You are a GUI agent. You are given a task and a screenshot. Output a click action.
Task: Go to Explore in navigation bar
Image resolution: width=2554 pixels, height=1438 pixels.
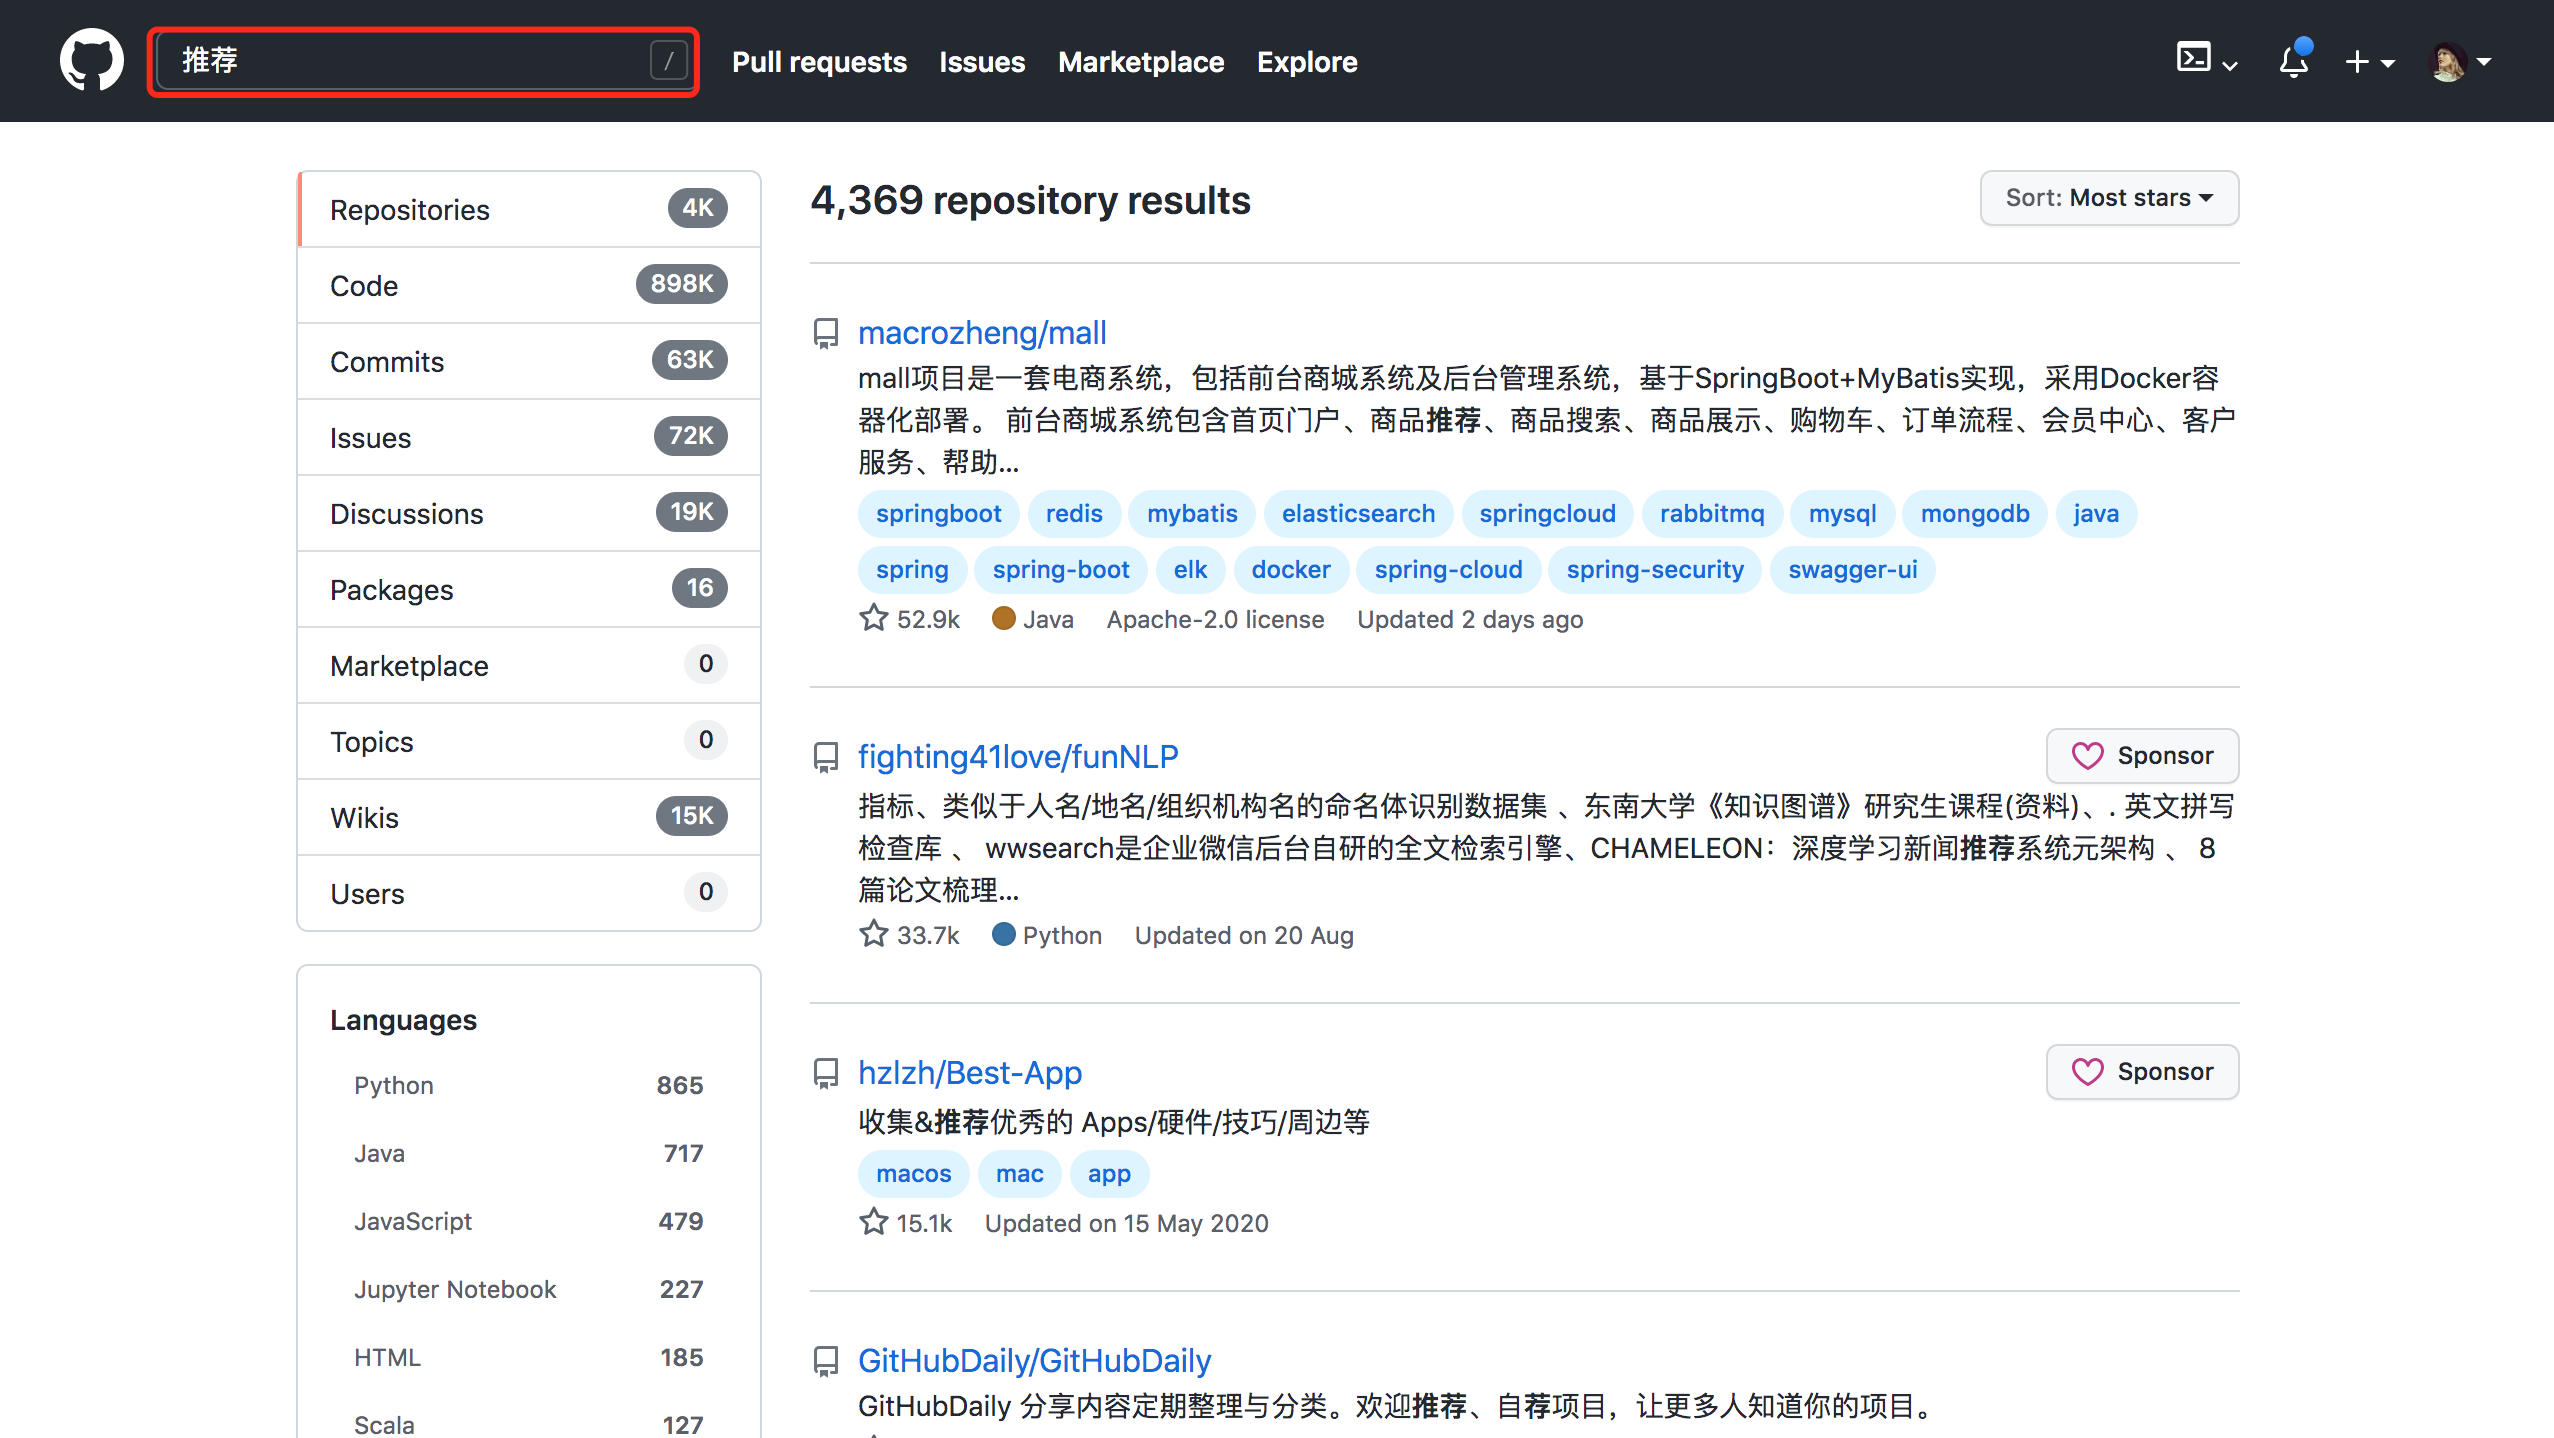tap(1306, 62)
